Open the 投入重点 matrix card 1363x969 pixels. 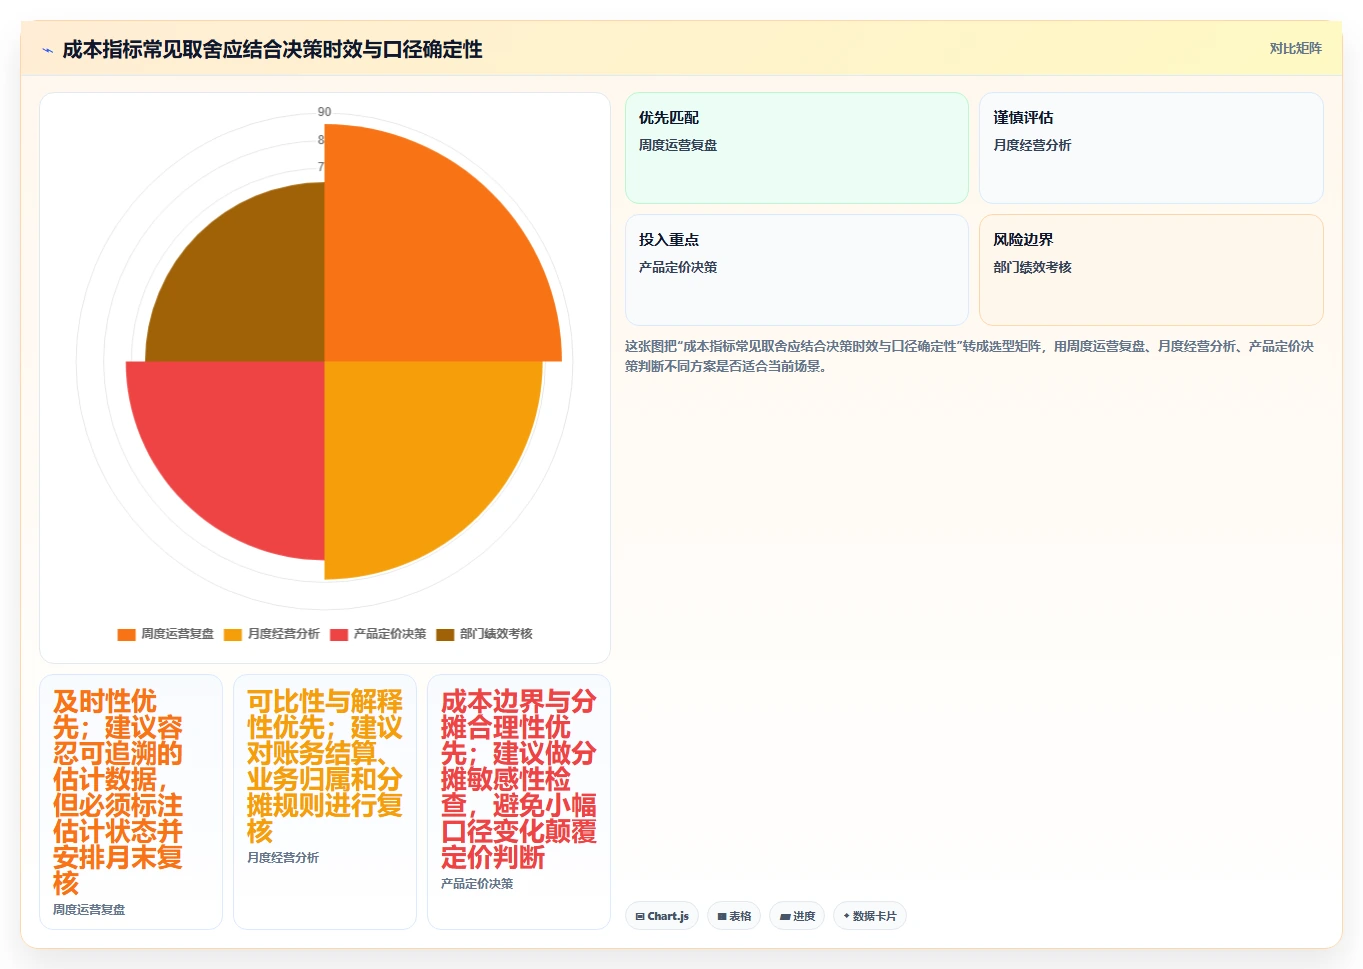[x=797, y=270]
